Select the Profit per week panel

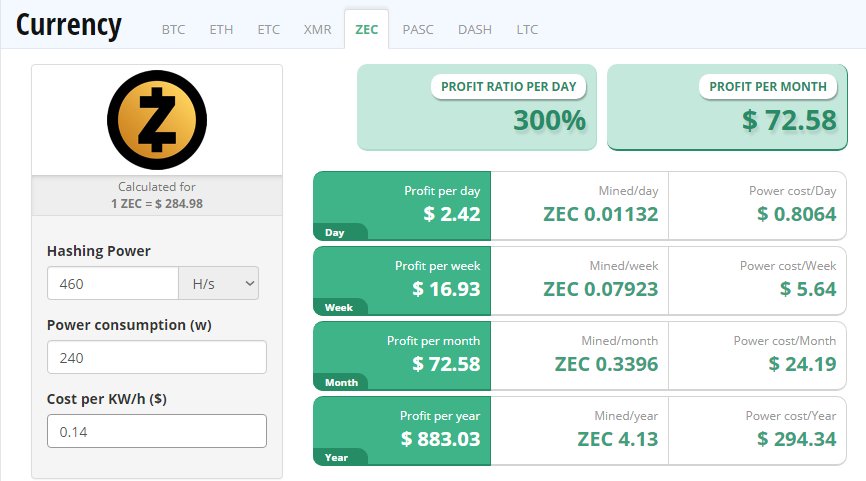(402, 281)
